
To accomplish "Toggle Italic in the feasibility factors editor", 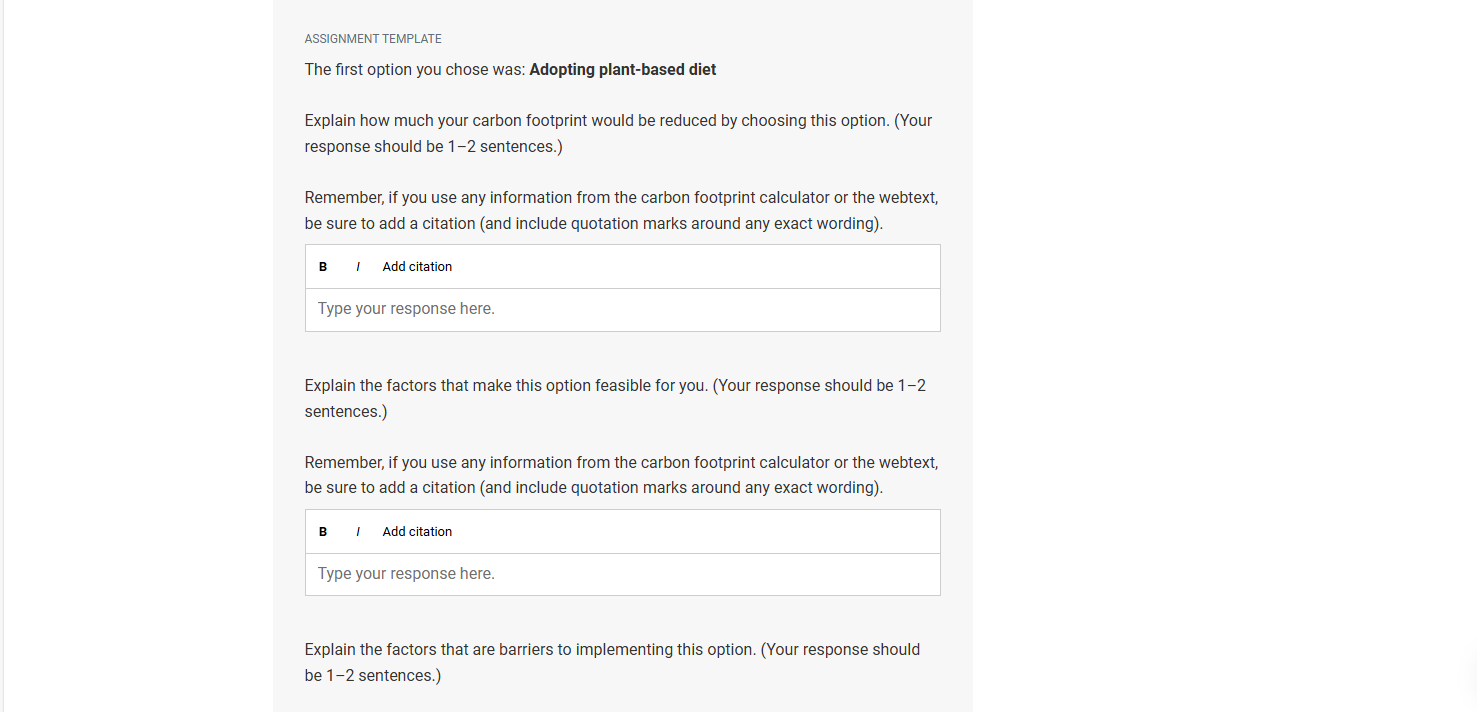I will pos(358,532).
